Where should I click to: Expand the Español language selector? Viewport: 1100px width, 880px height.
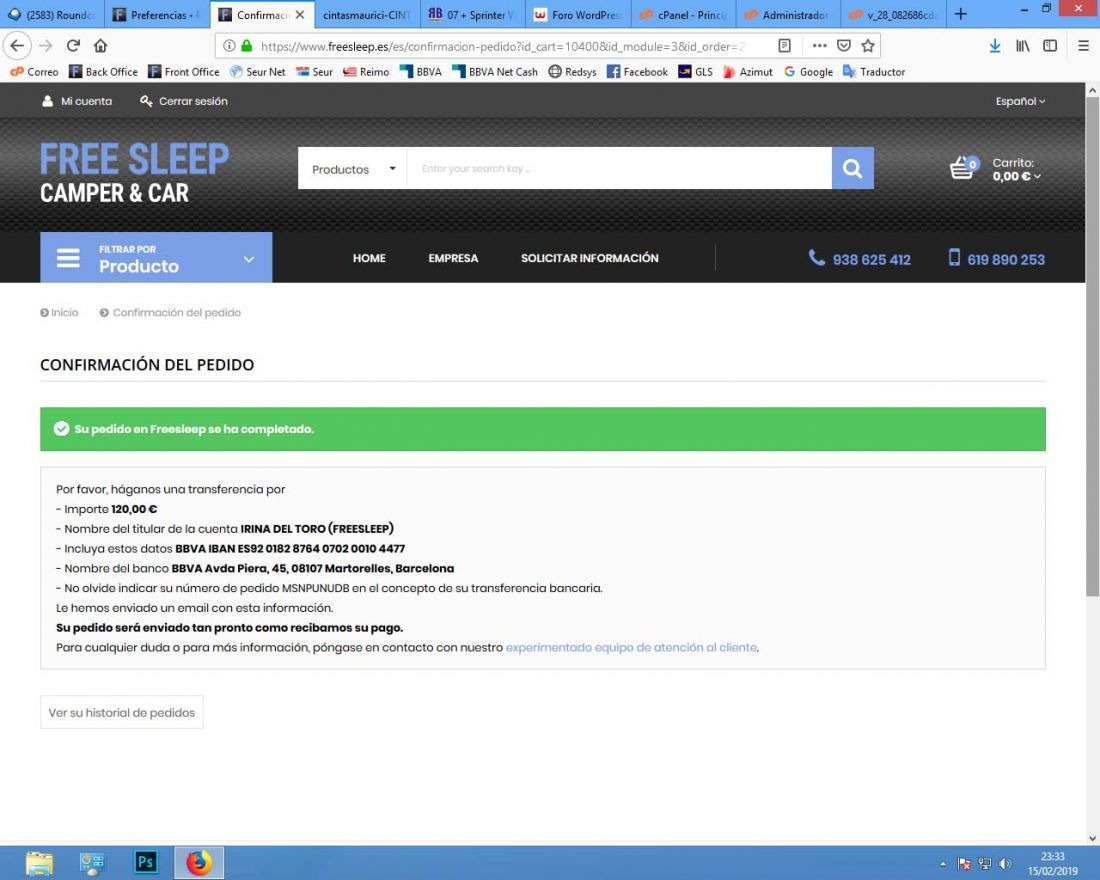tap(1020, 101)
